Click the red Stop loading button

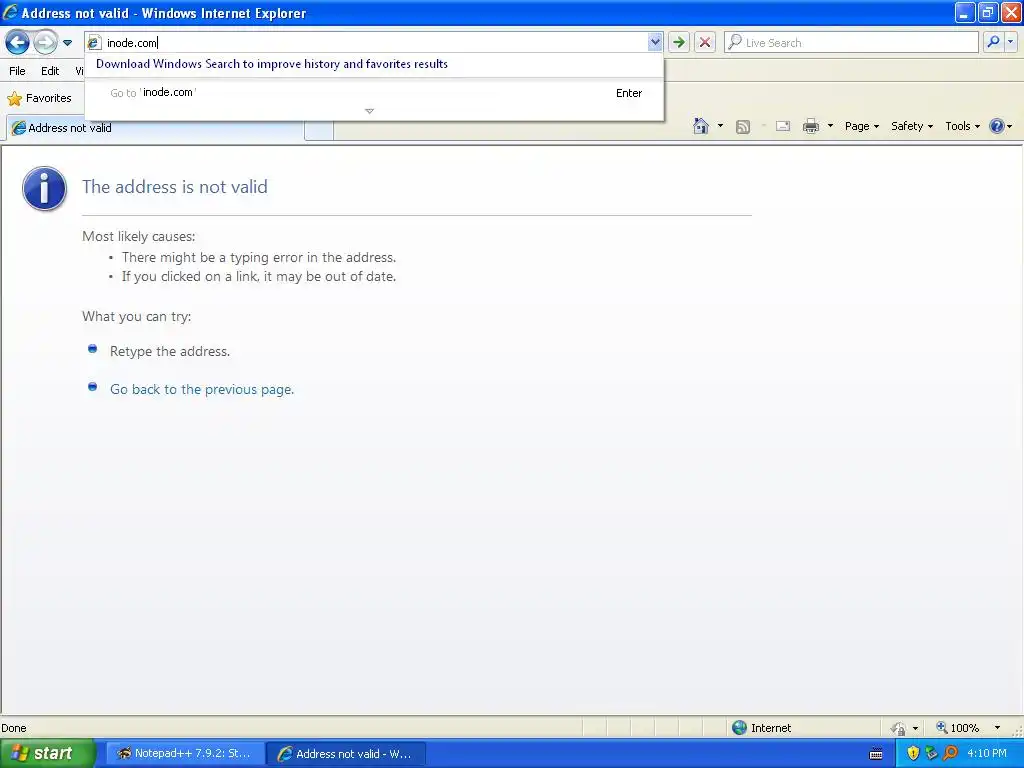[x=705, y=42]
